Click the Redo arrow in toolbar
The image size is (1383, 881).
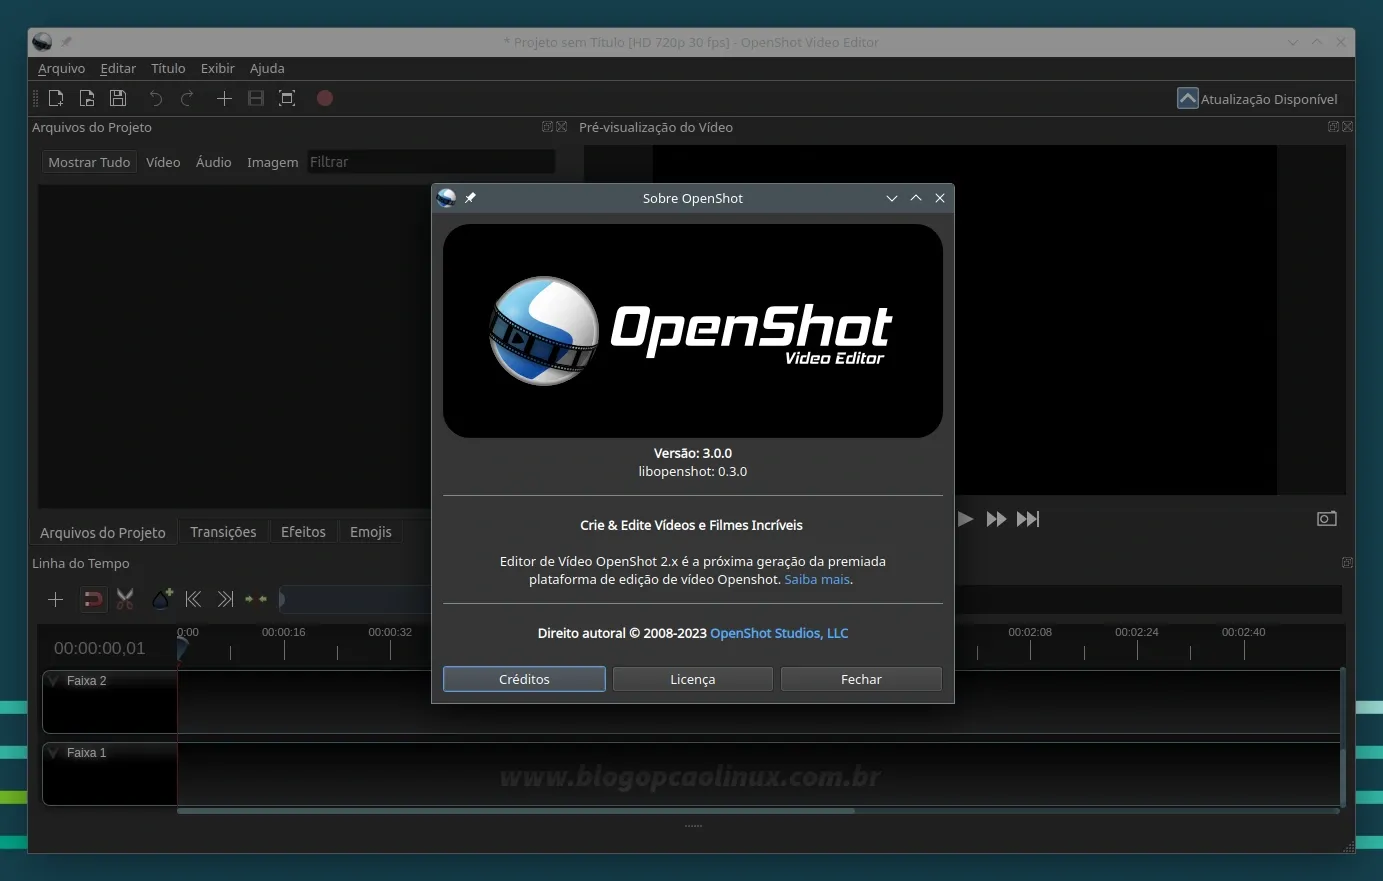[187, 98]
